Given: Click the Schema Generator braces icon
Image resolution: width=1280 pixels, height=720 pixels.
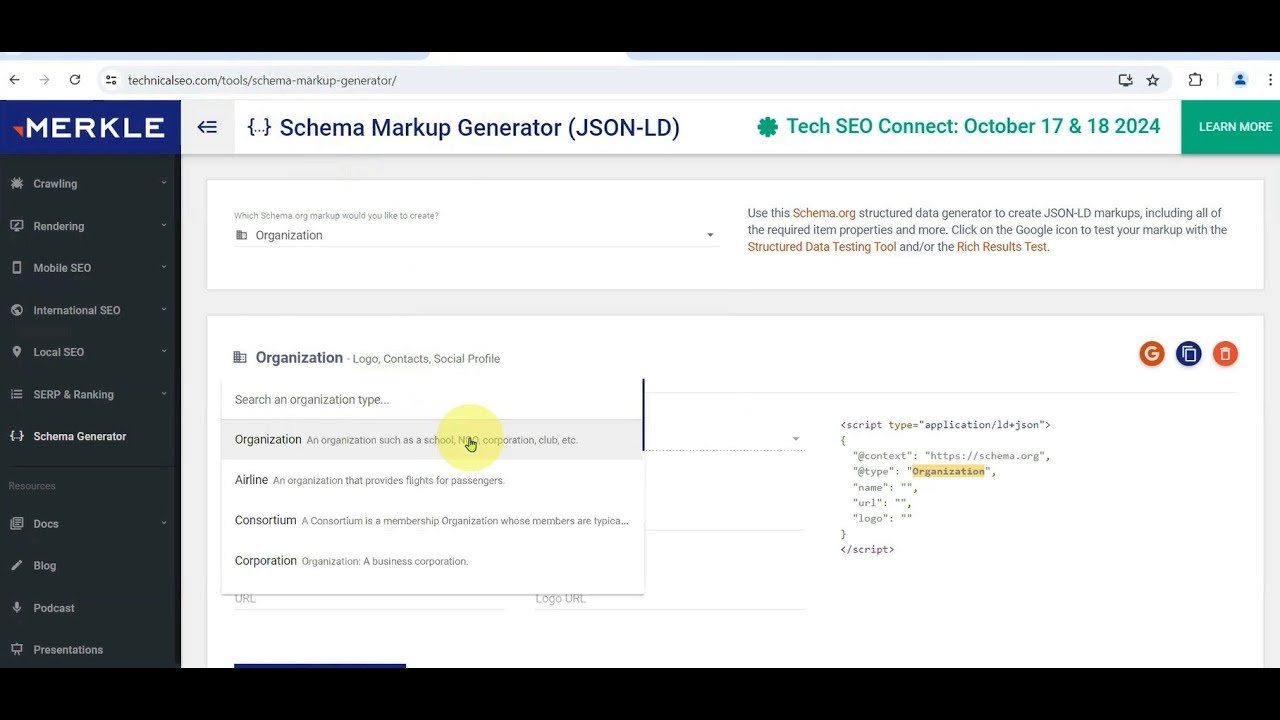Looking at the screenshot, I should [16, 436].
